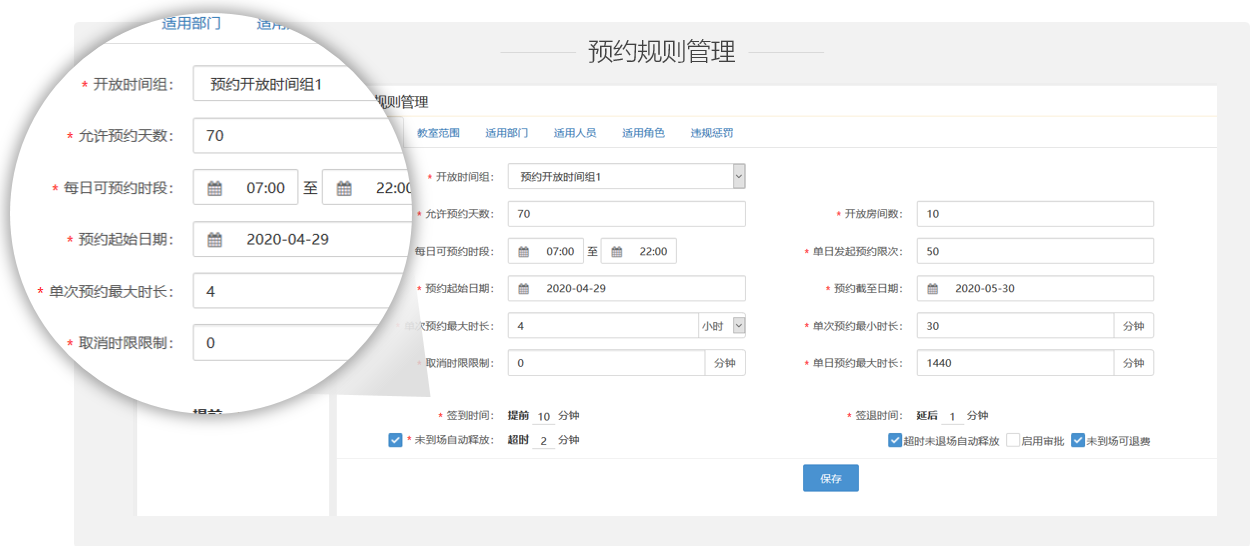
Task: Click calendar icon before 2020-04-29 outside the magnifier
Action: point(523,289)
